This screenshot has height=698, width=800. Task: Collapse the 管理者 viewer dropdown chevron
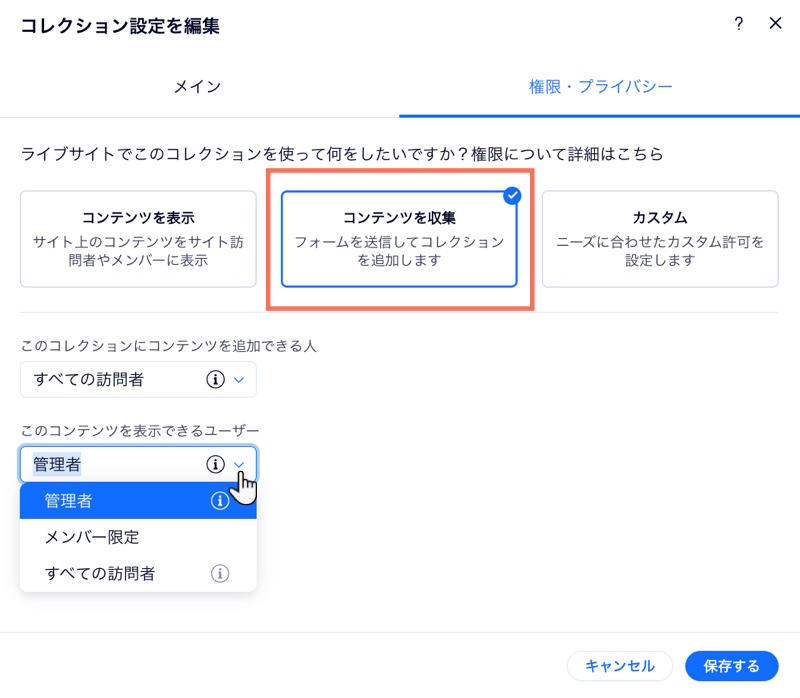[x=239, y=464]
